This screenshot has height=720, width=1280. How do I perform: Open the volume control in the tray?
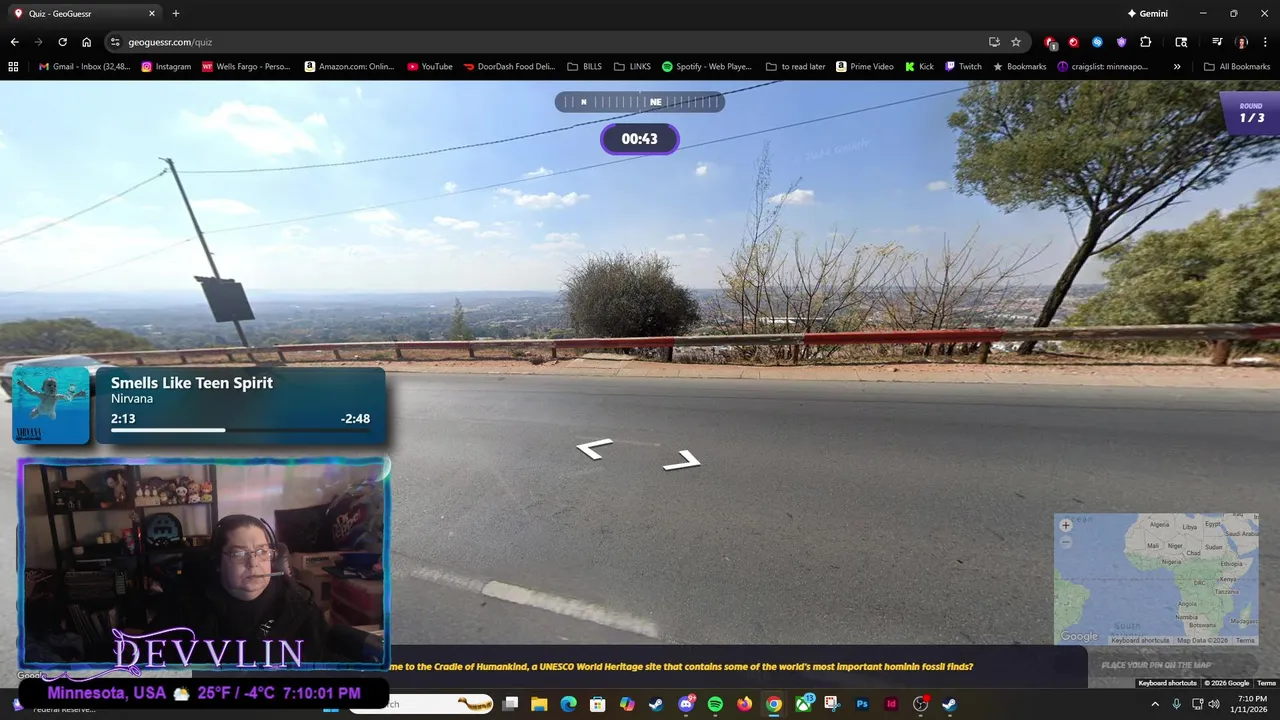(x=1214, y=704)
